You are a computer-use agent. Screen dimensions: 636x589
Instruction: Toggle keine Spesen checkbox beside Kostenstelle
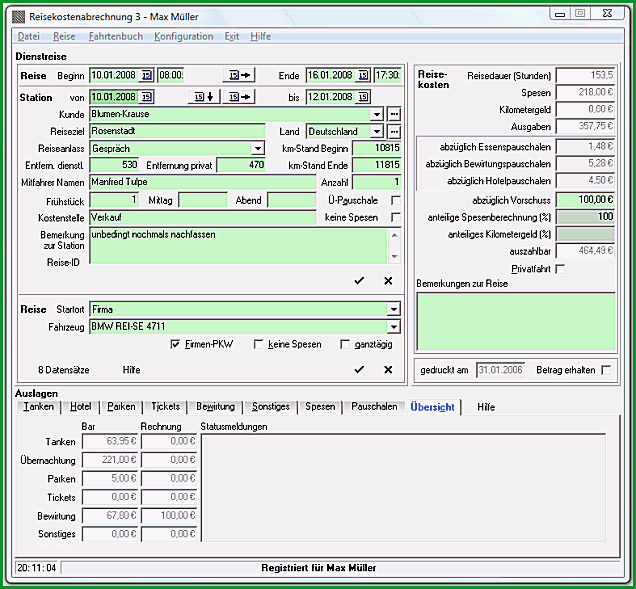click(395, 217)
